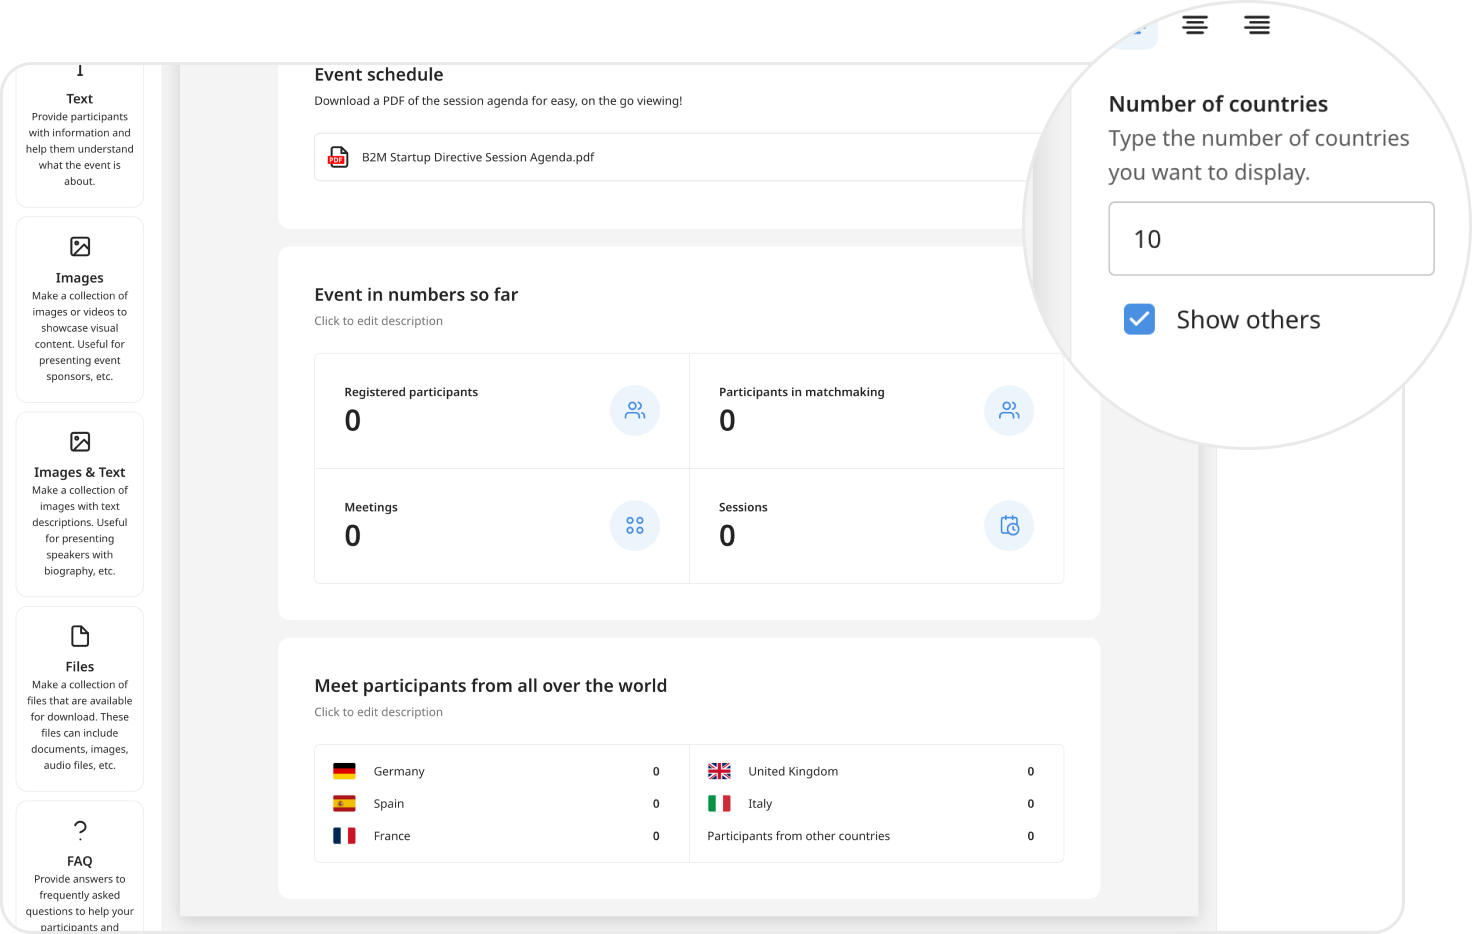This screenshot has width=1472, height=934.
Task: Click the PDF file icon
Action: tap(338, 157)
